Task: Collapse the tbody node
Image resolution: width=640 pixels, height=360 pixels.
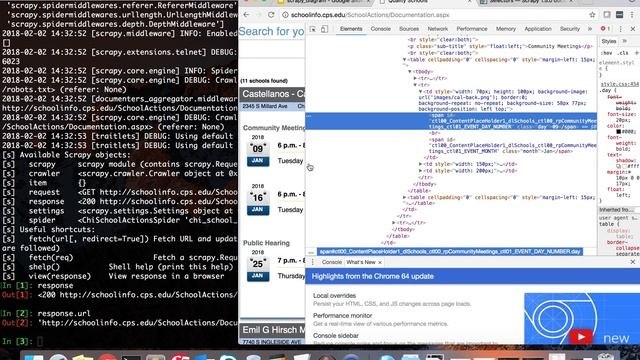Action: tap(410, 71)
